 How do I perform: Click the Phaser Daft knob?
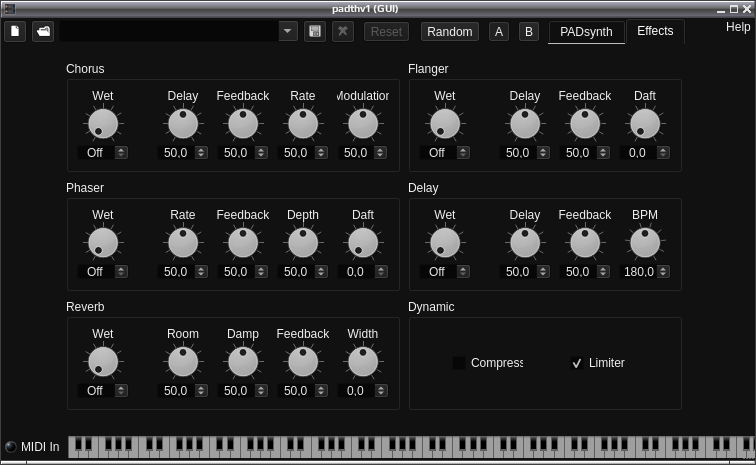click(x=363, y=243)
